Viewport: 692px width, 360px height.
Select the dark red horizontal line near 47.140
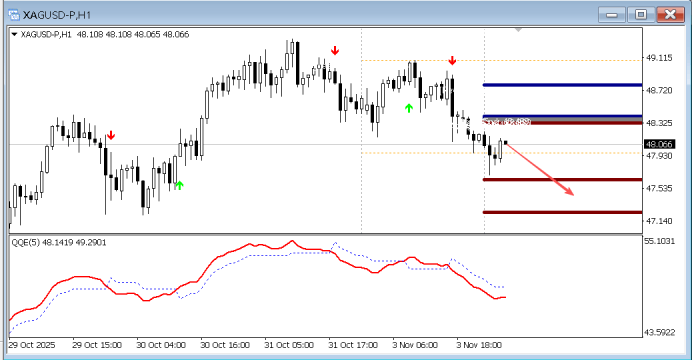click(563, 212)
